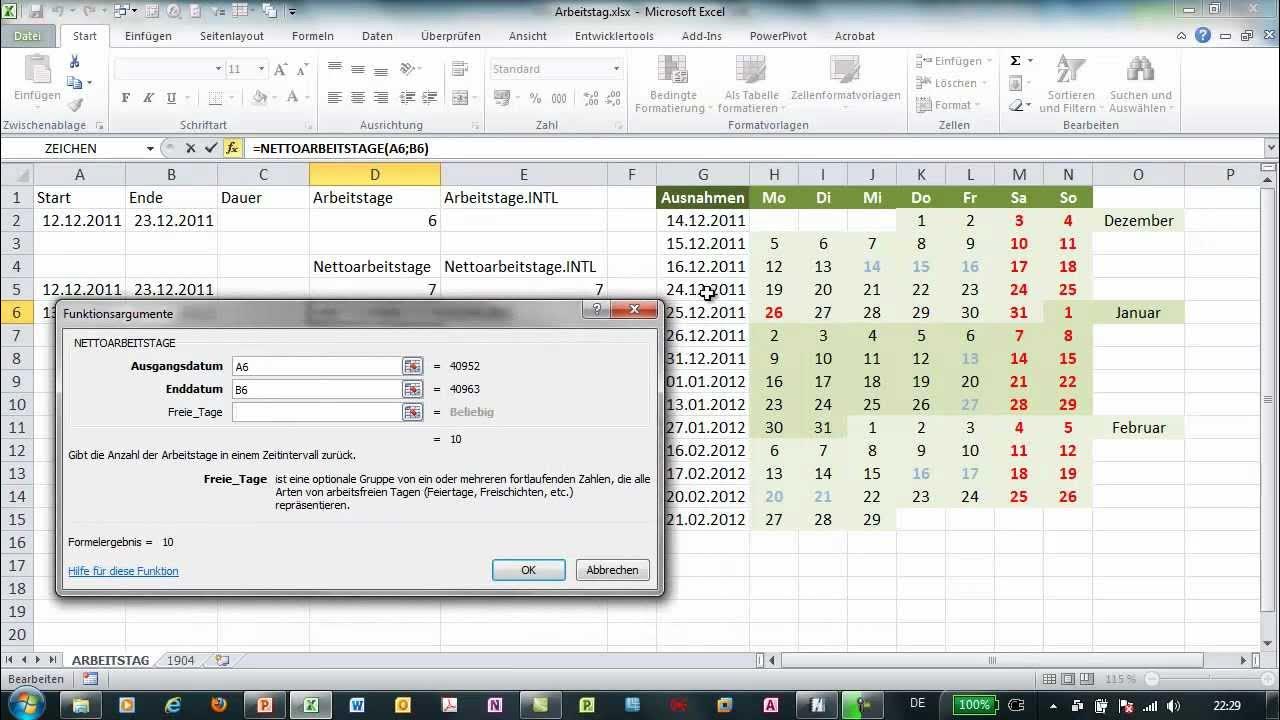Click the Als Tabelle formatieren icon
This screenshot has width=1280, height=720.
coord(751,70)
